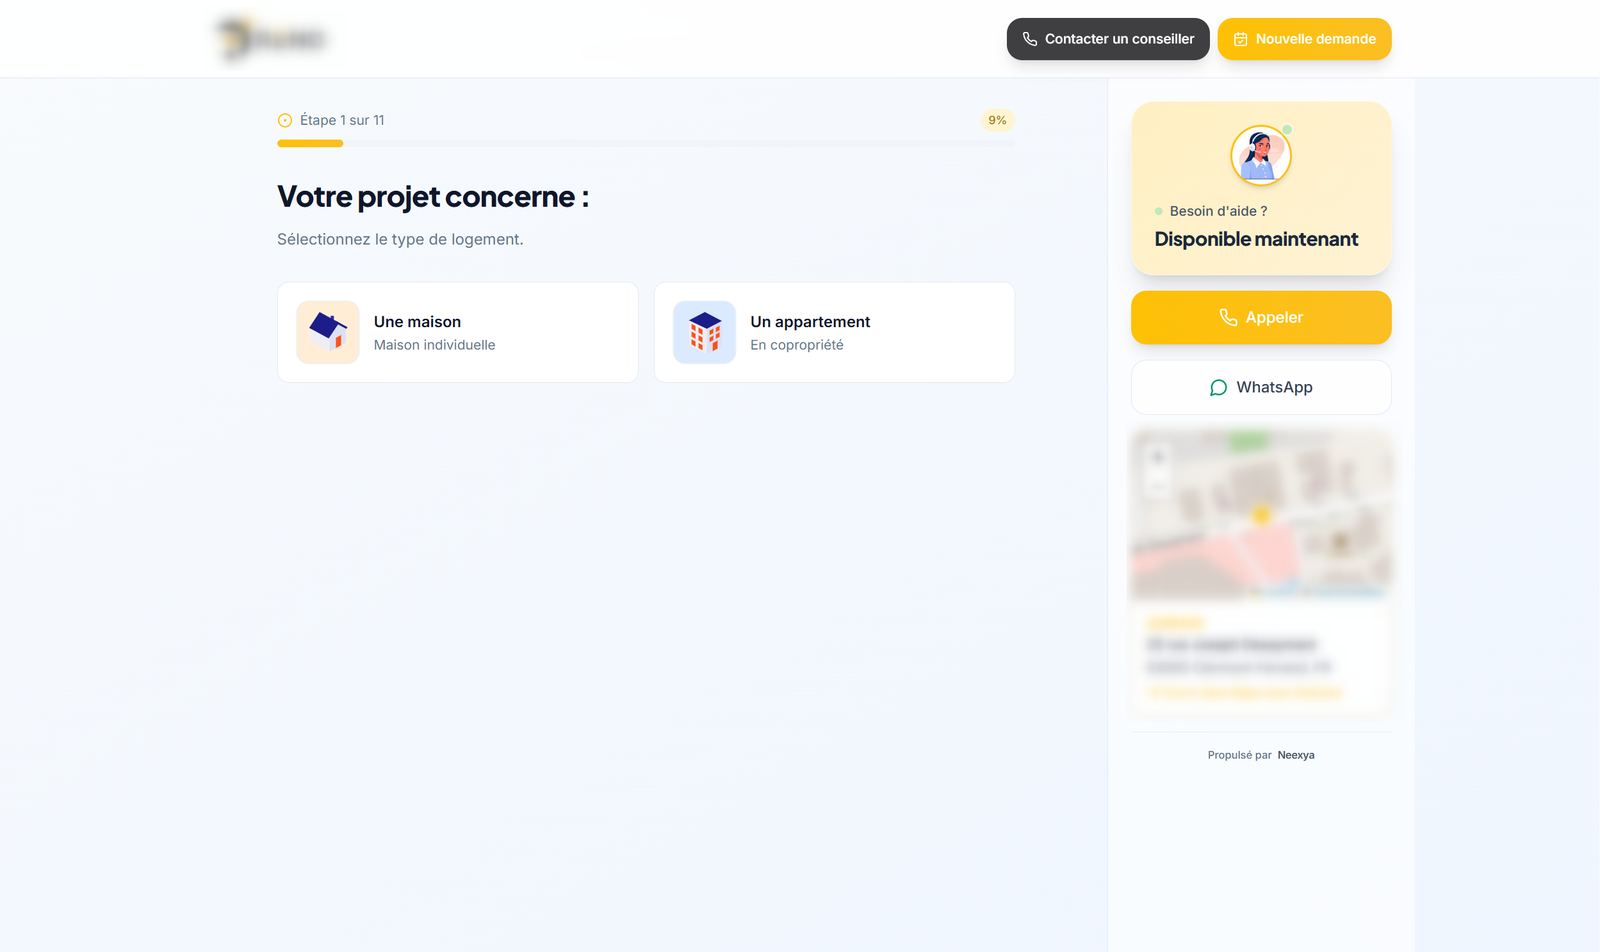Screen dimensions: 1600x952
Task: Click the 9% progress badge
Action: pyautogui.click(x=997, y=120)
